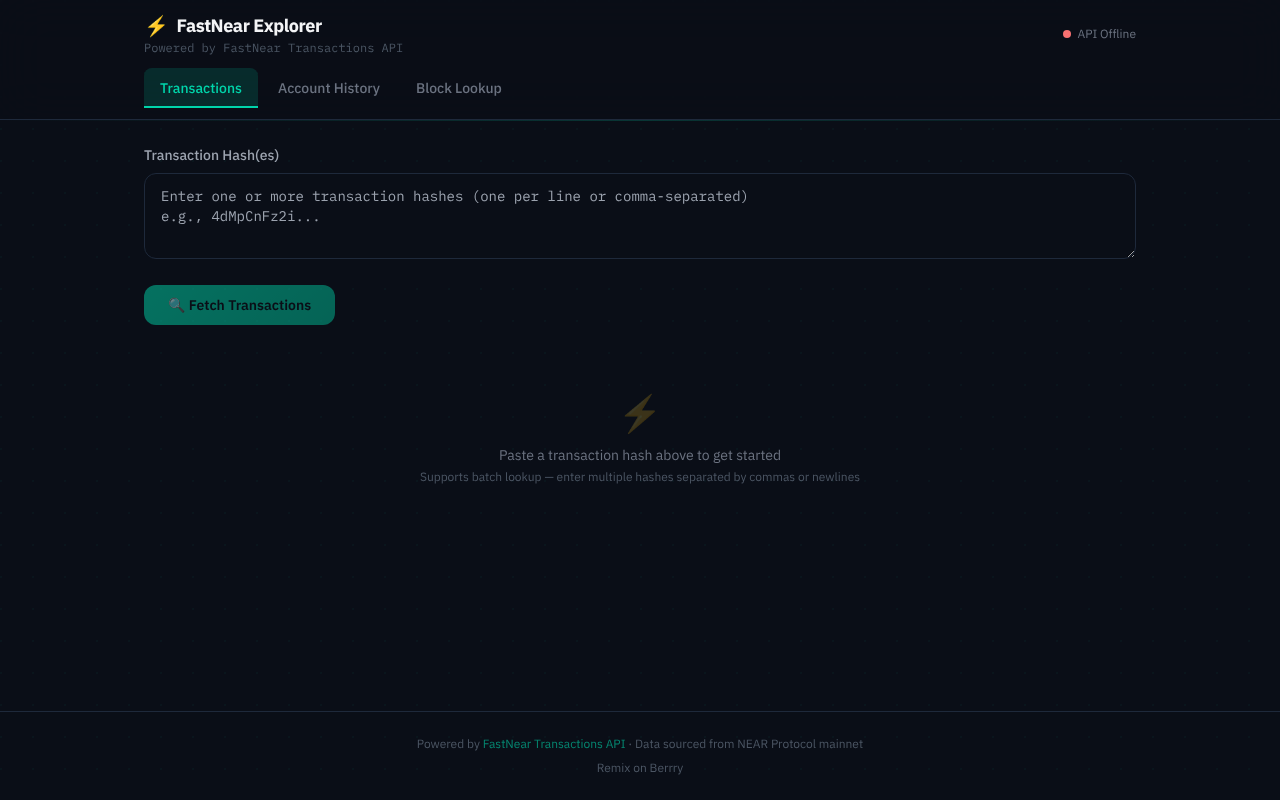This screenshot has height=800, width=1280.
Task: Select the API Offline status indicator
Action: [1099, 33]
